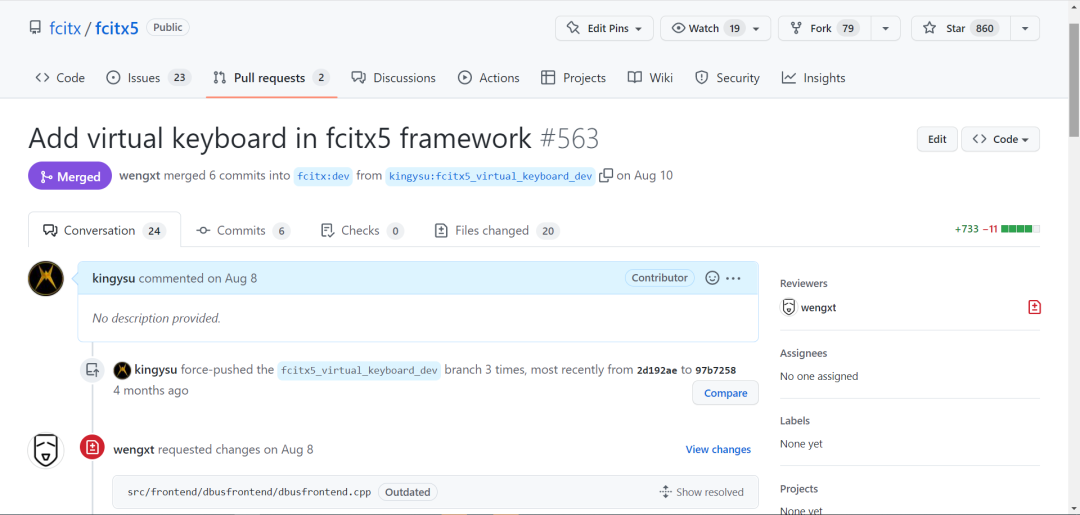Click wengxt link in merged summary line
1080x515 pixels.
[x=140, y=176]
